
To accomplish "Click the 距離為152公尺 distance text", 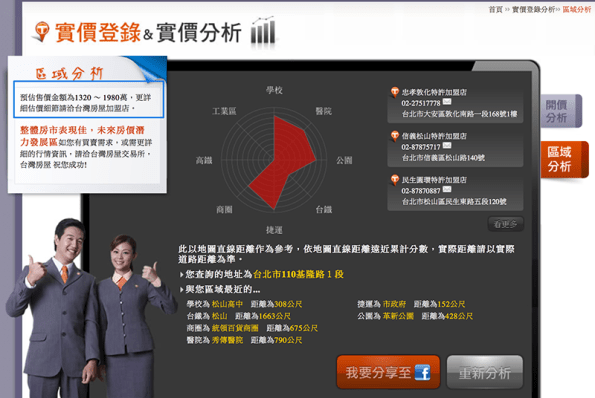I will pyautogui.click(x=439, y=304).
